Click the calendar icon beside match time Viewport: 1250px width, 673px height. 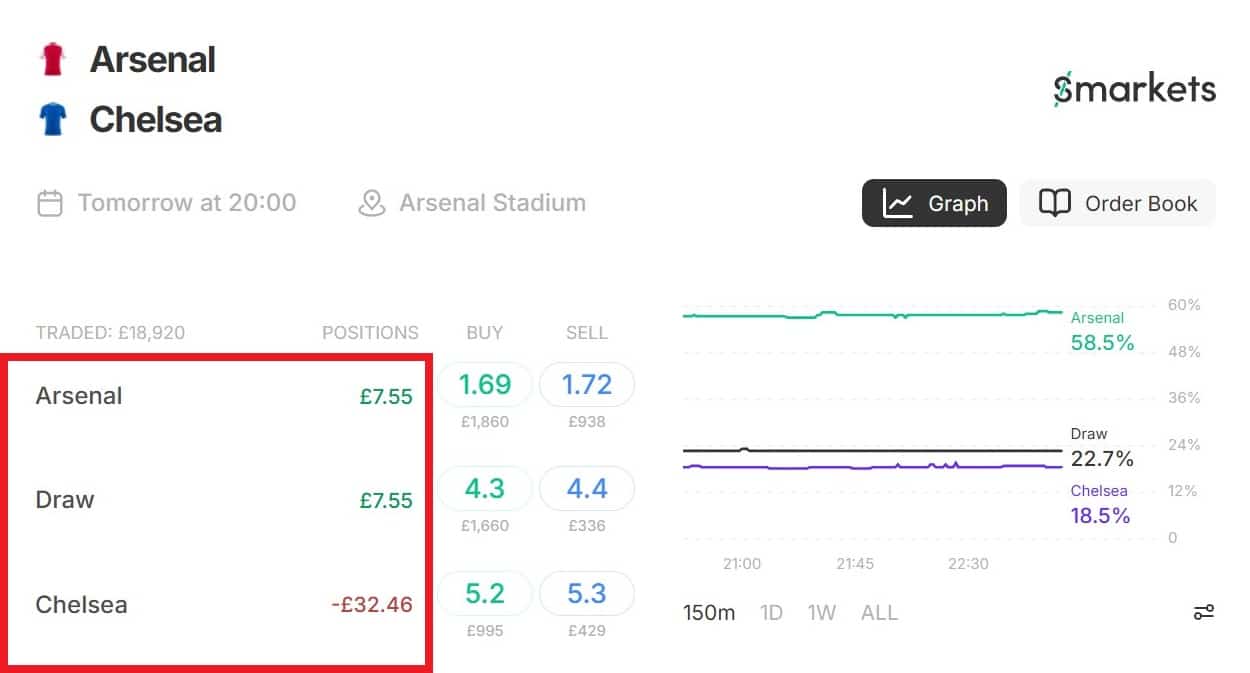click(50, 203)
